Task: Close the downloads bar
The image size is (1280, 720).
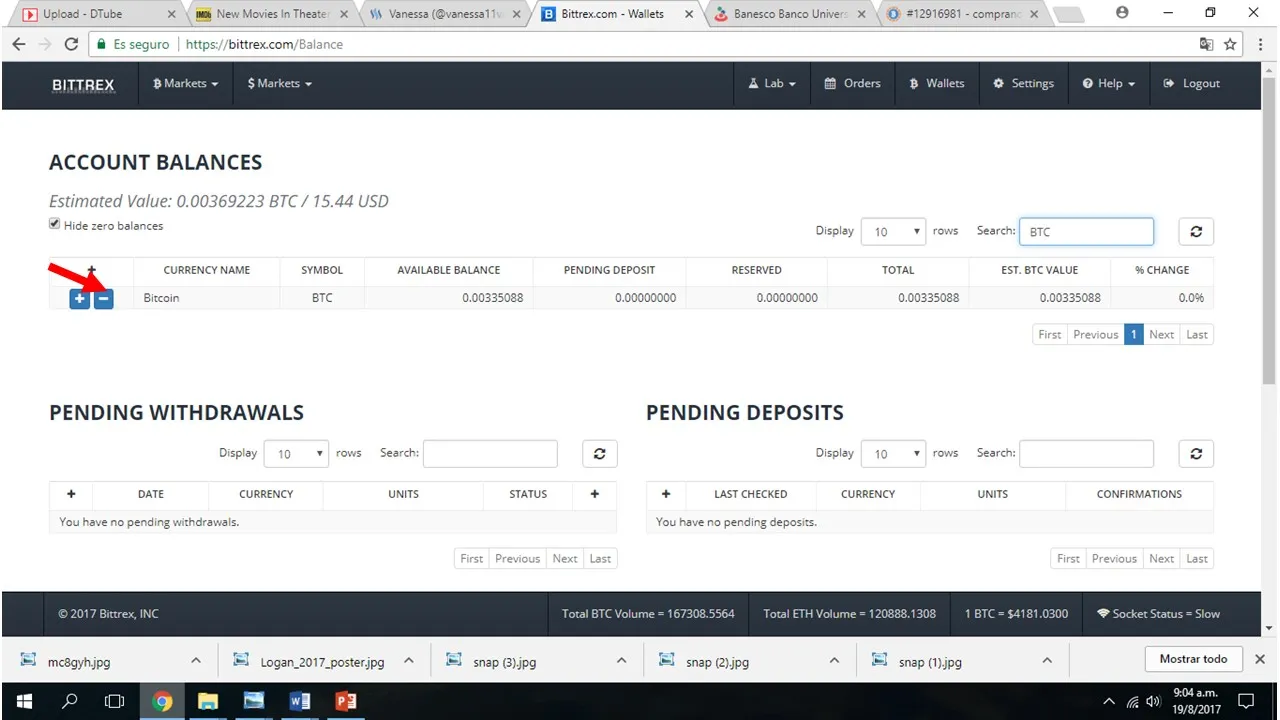Action: [x=1260, y=659]
